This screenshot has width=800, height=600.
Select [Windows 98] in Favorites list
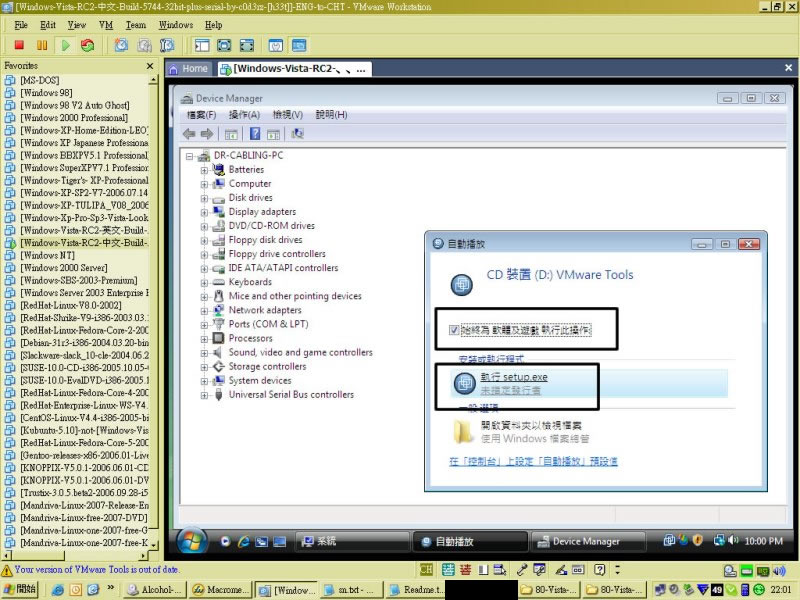click(x=46, y=93)
